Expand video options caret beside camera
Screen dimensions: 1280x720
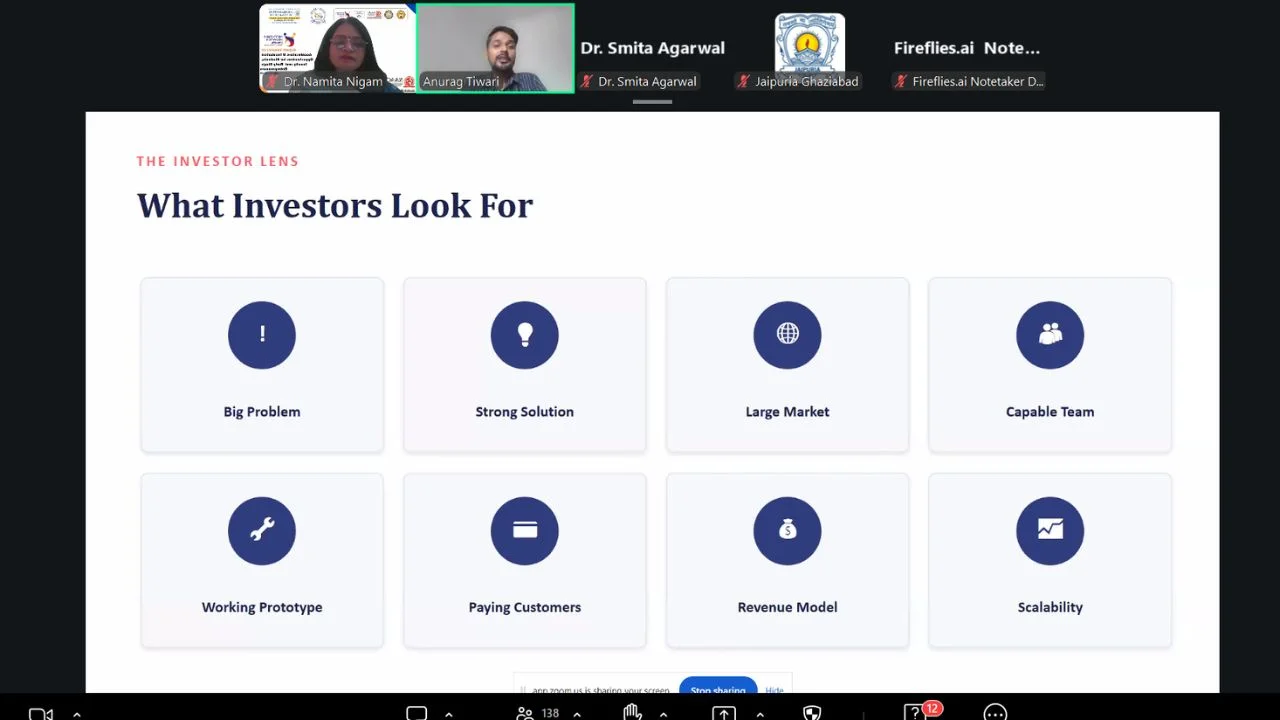pos(77,714)
